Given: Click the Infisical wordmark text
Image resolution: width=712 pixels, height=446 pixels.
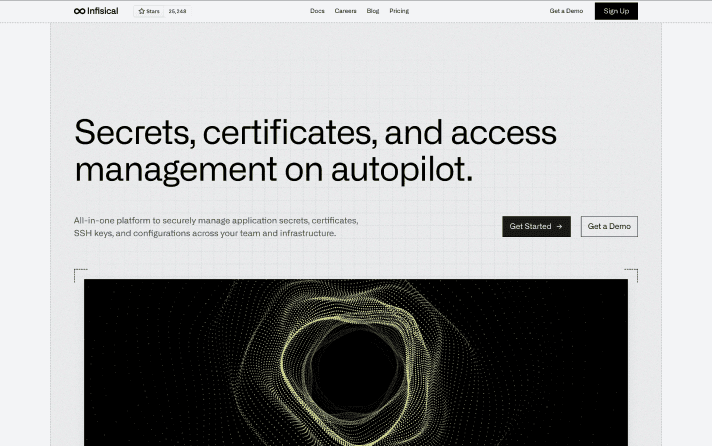Looking at the screenshot, I should (103, 11).
